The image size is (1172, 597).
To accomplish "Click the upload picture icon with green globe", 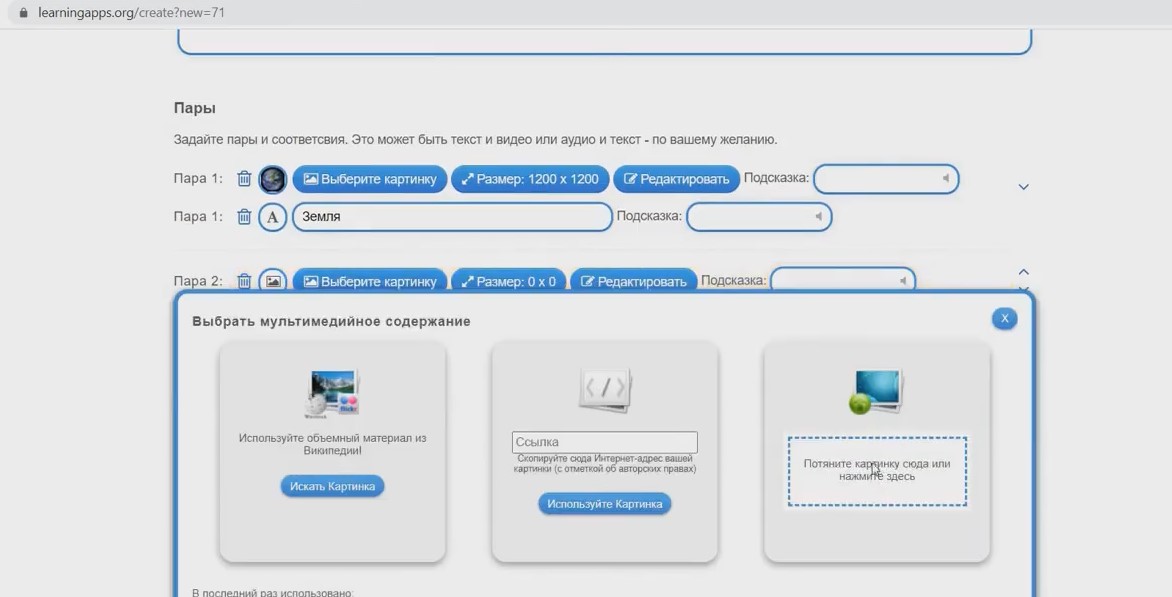I will [x=876, y=392].
